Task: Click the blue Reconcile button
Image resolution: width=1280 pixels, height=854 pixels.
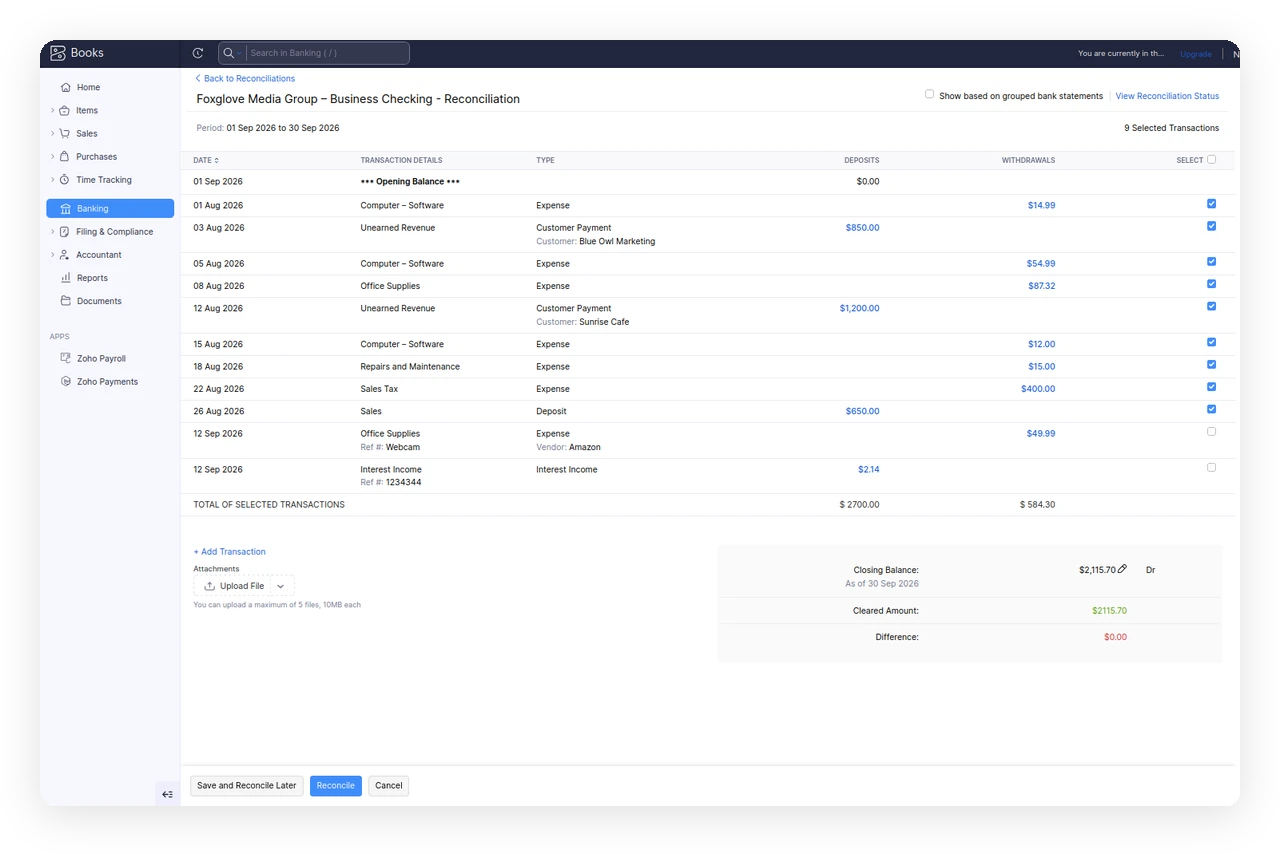Action: [x=336, y=786]
